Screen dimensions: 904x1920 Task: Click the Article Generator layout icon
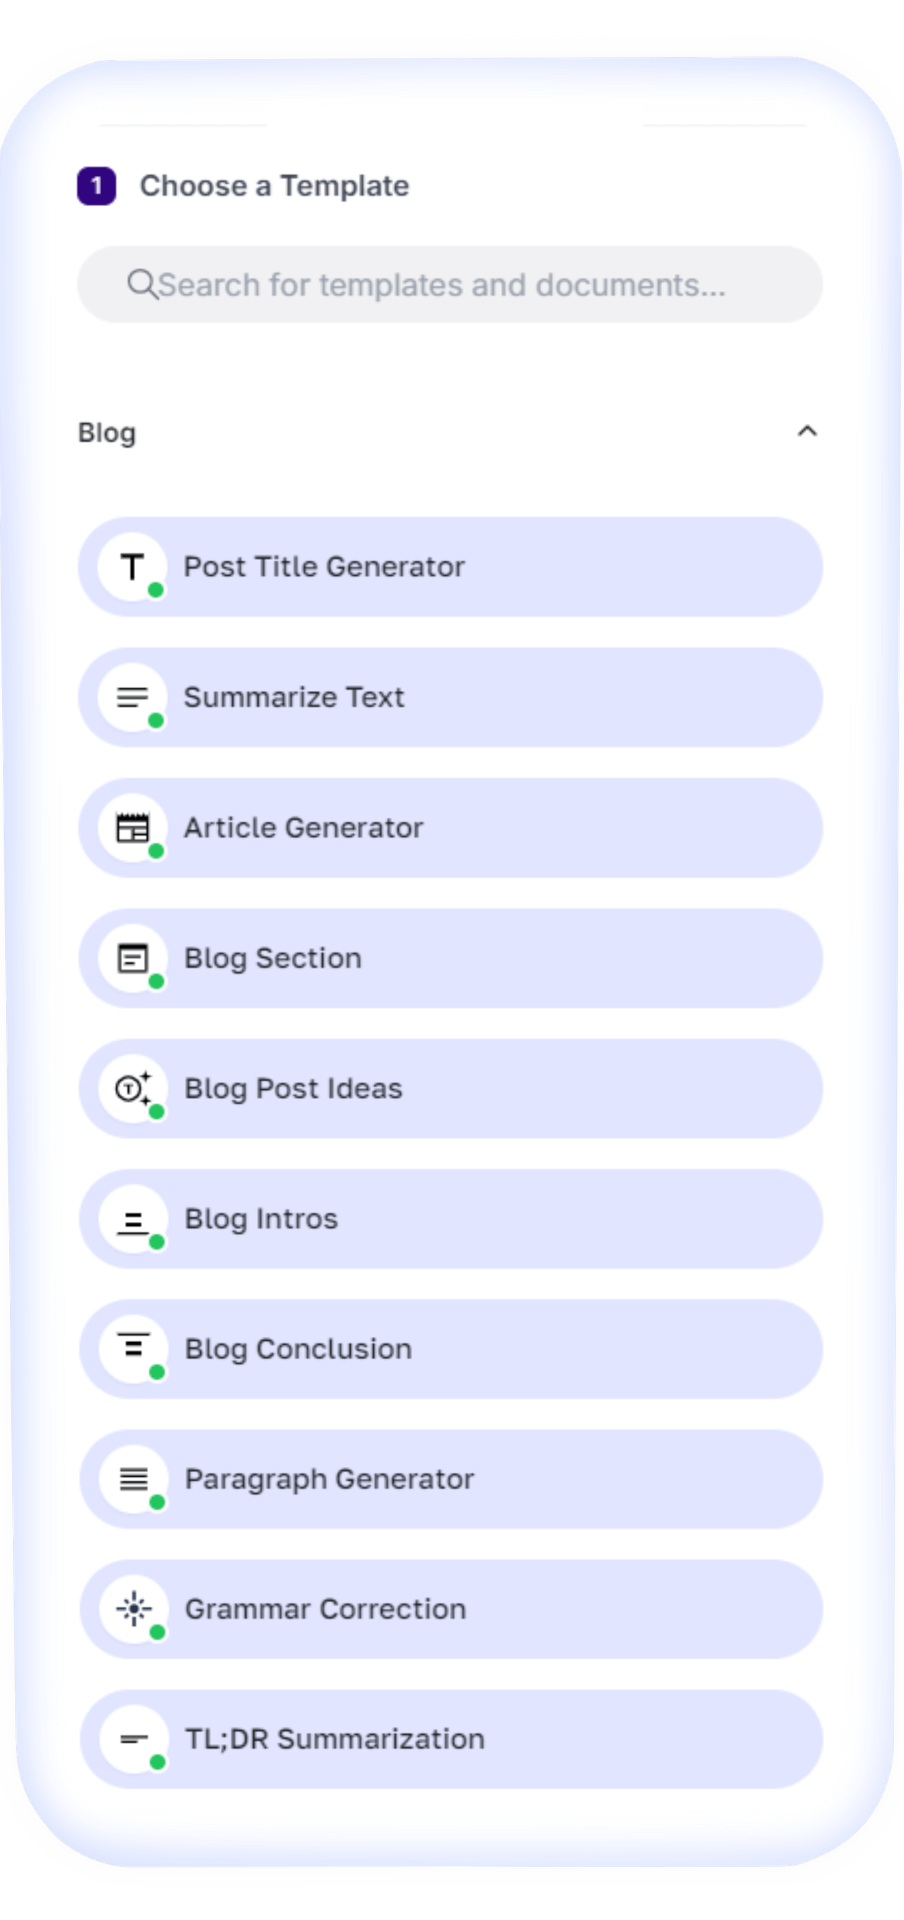pyautogui.click(x=132, y=828)
